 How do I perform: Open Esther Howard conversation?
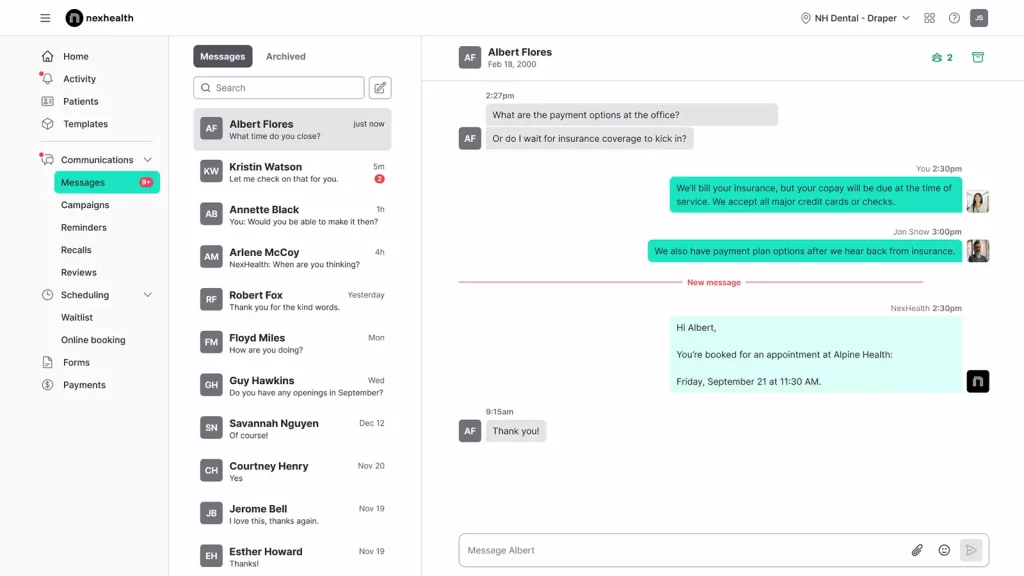pyautogui.click(x=292, y=556)
